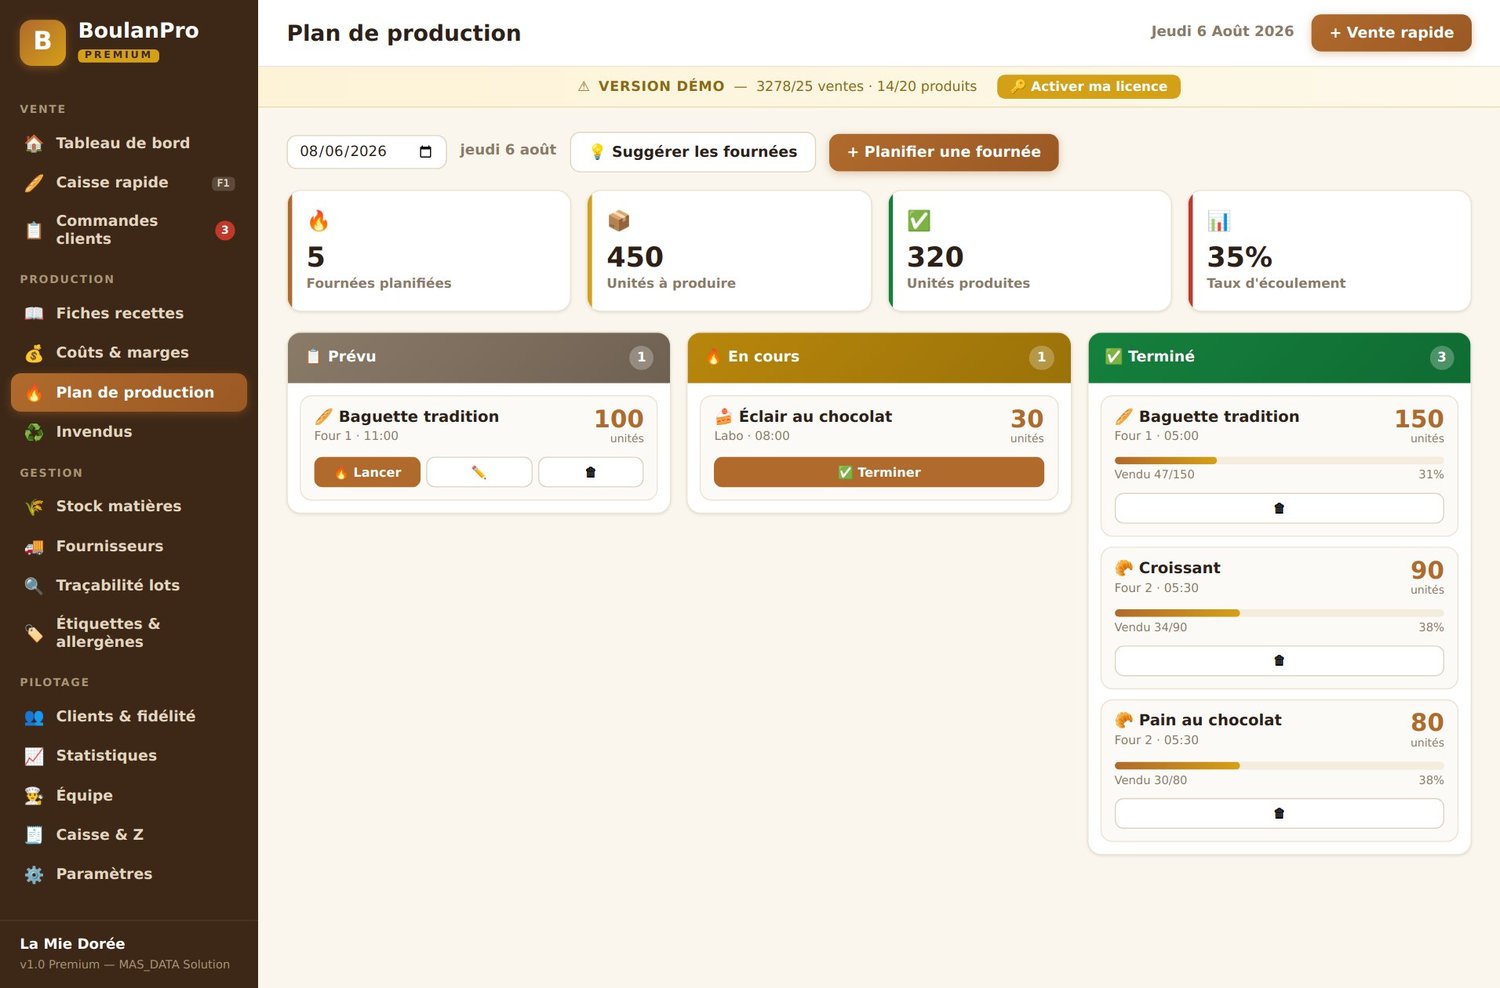
Task: Click the Vente rapide button
Action: 1391,33
